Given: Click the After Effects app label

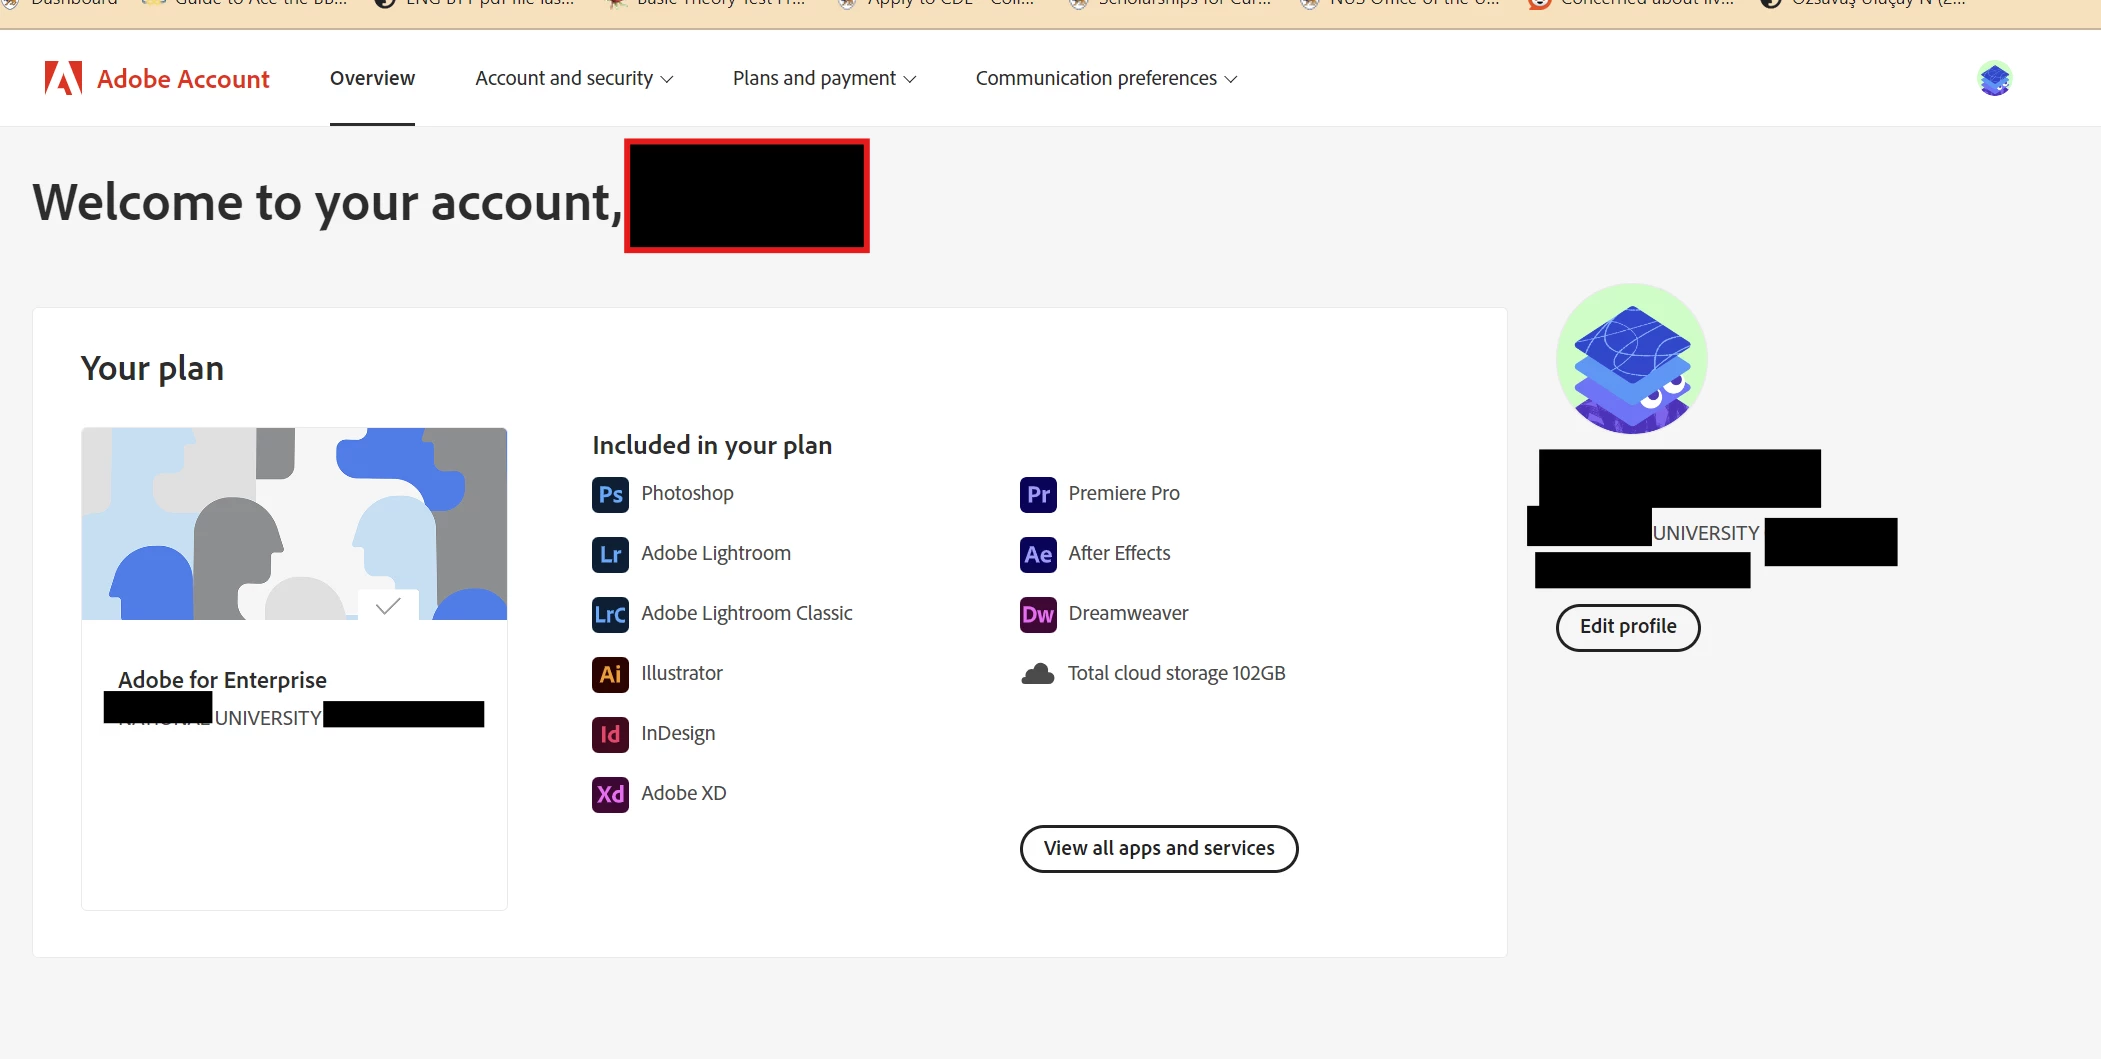Looking at the screenshot, I should (x=1119, y=553).
